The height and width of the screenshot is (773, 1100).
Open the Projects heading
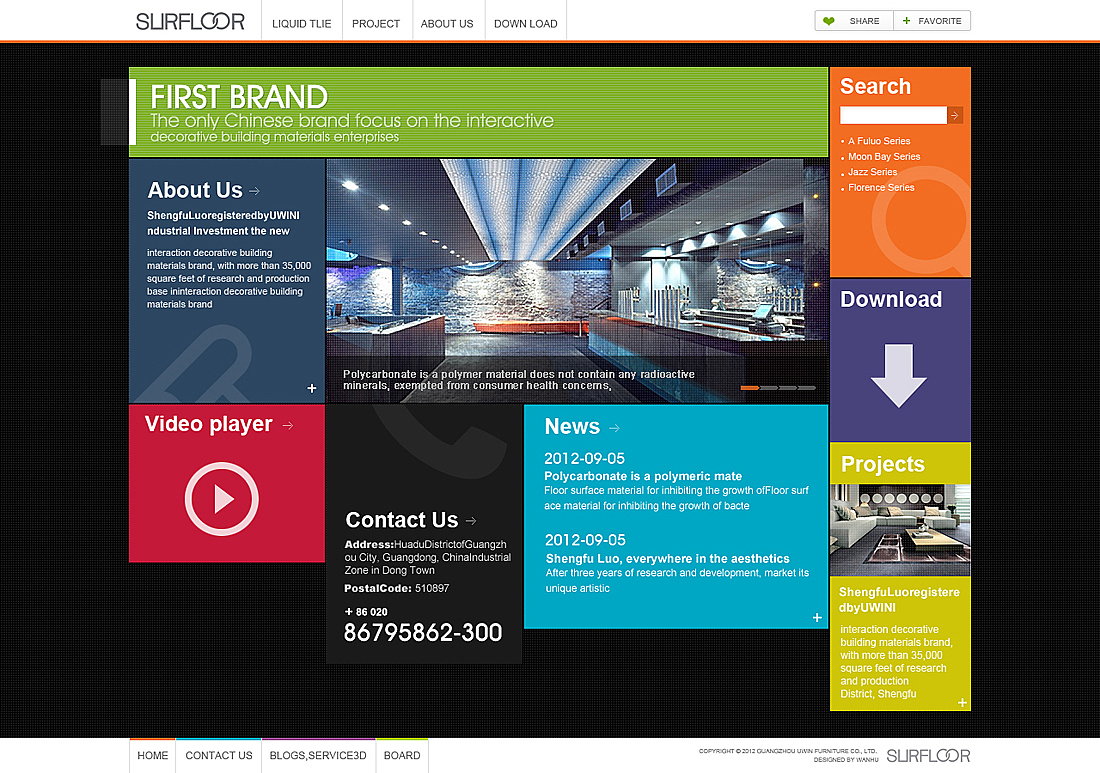883,464
